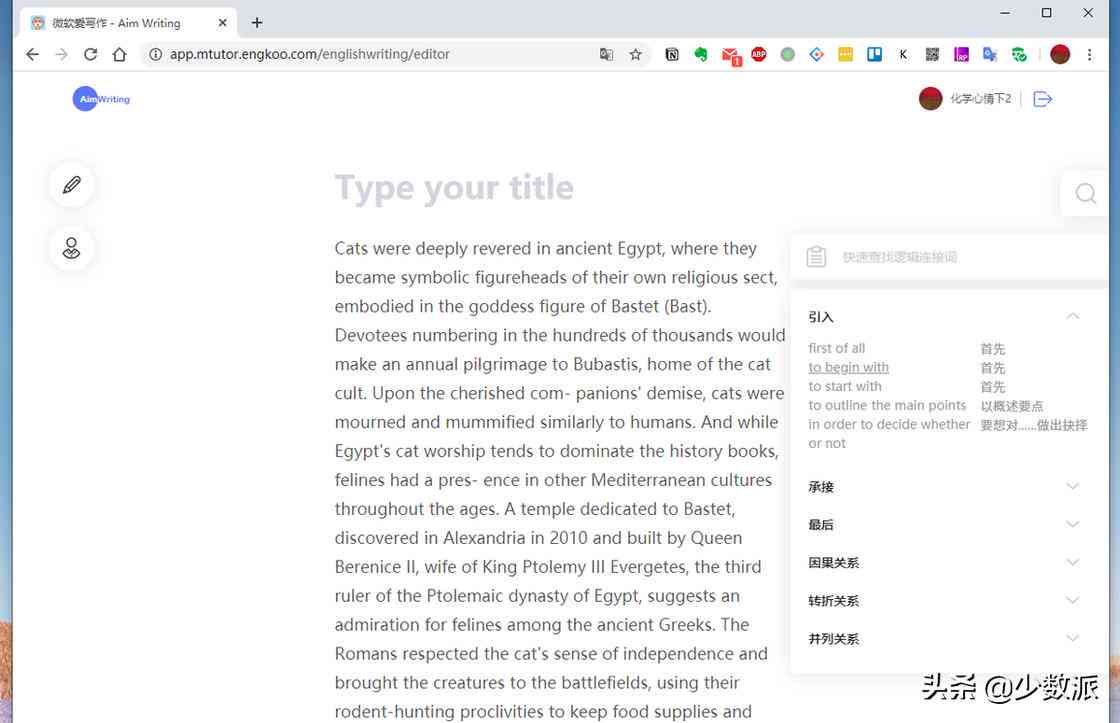
Task: Click the phrase 'to outline the main points'
Action: coord(887,405)
